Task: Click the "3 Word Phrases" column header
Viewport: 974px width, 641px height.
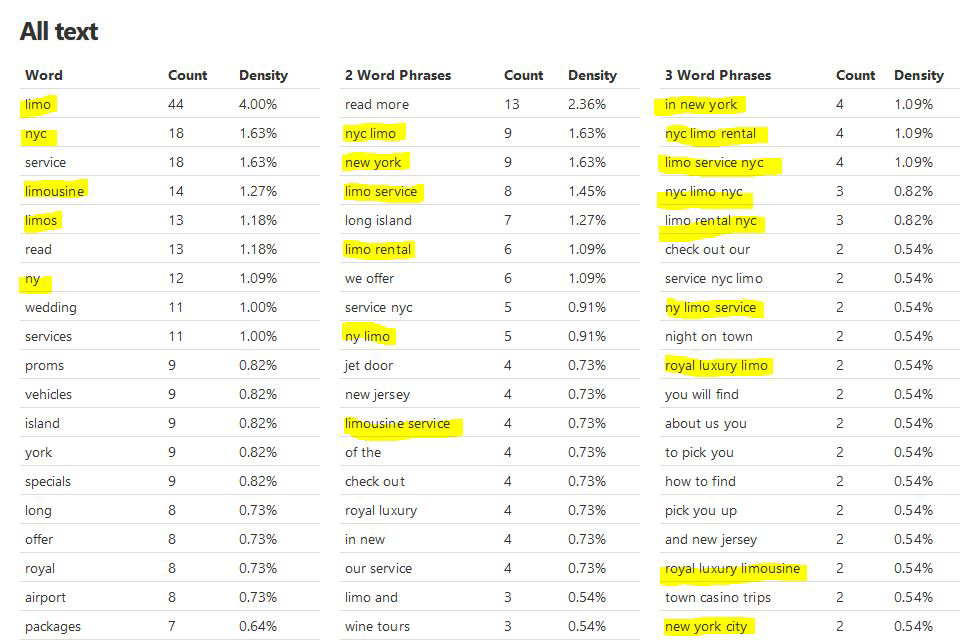Action: click(718, 75)
